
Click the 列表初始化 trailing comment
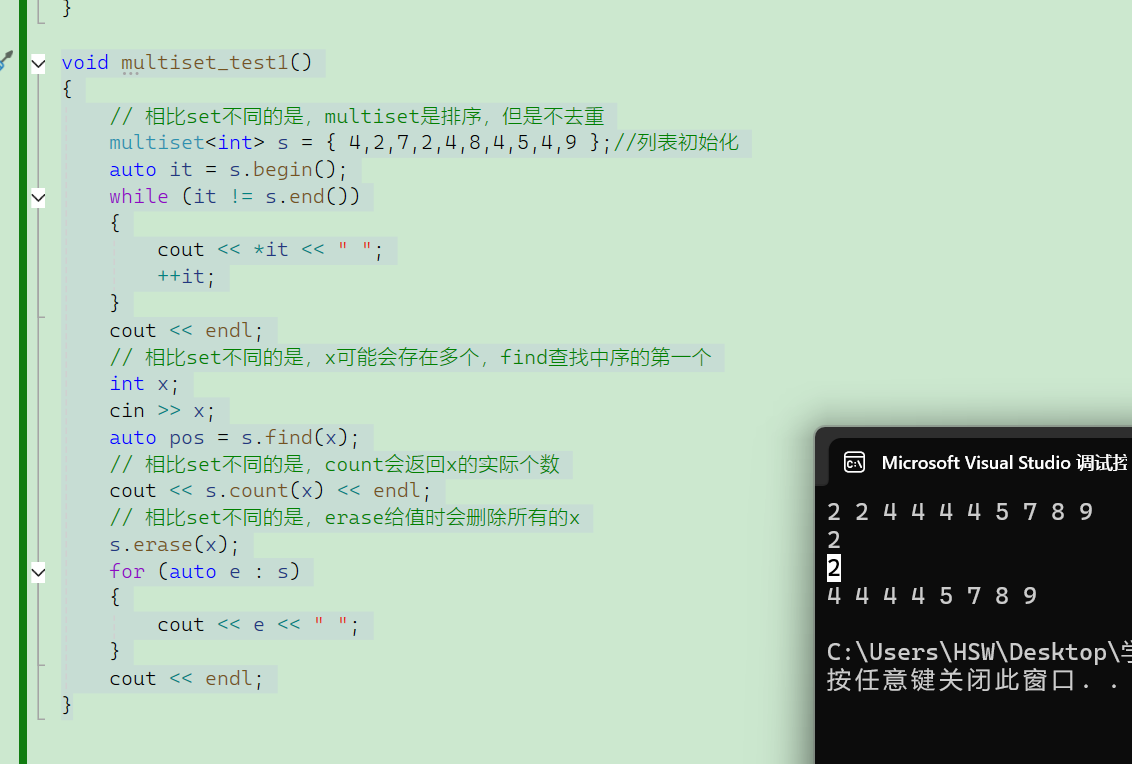tap(676, 142)
